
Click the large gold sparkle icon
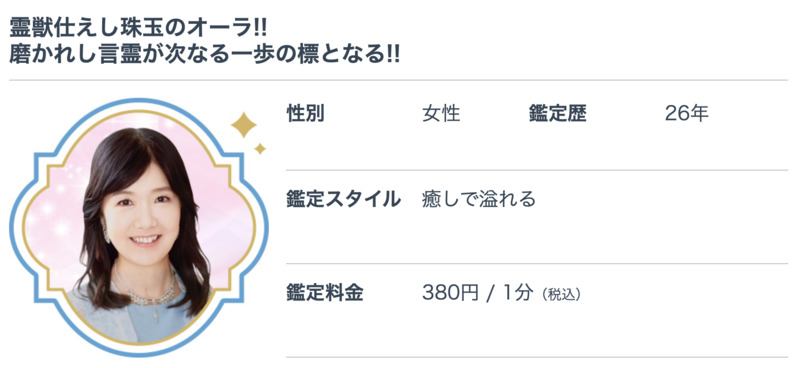243,125
